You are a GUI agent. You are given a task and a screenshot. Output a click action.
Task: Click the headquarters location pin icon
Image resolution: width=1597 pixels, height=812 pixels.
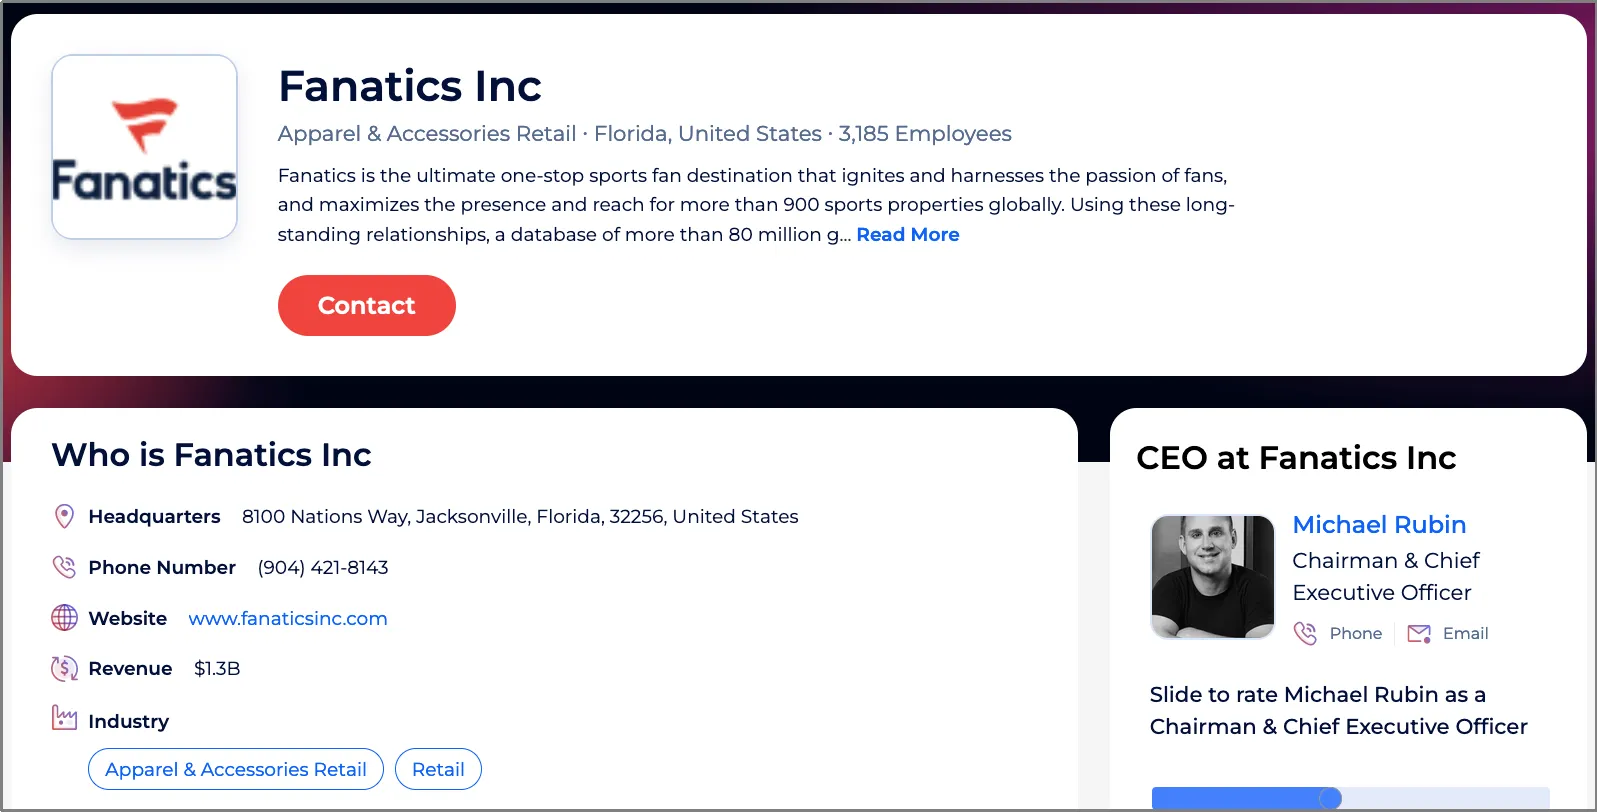[x=64, y=516]
